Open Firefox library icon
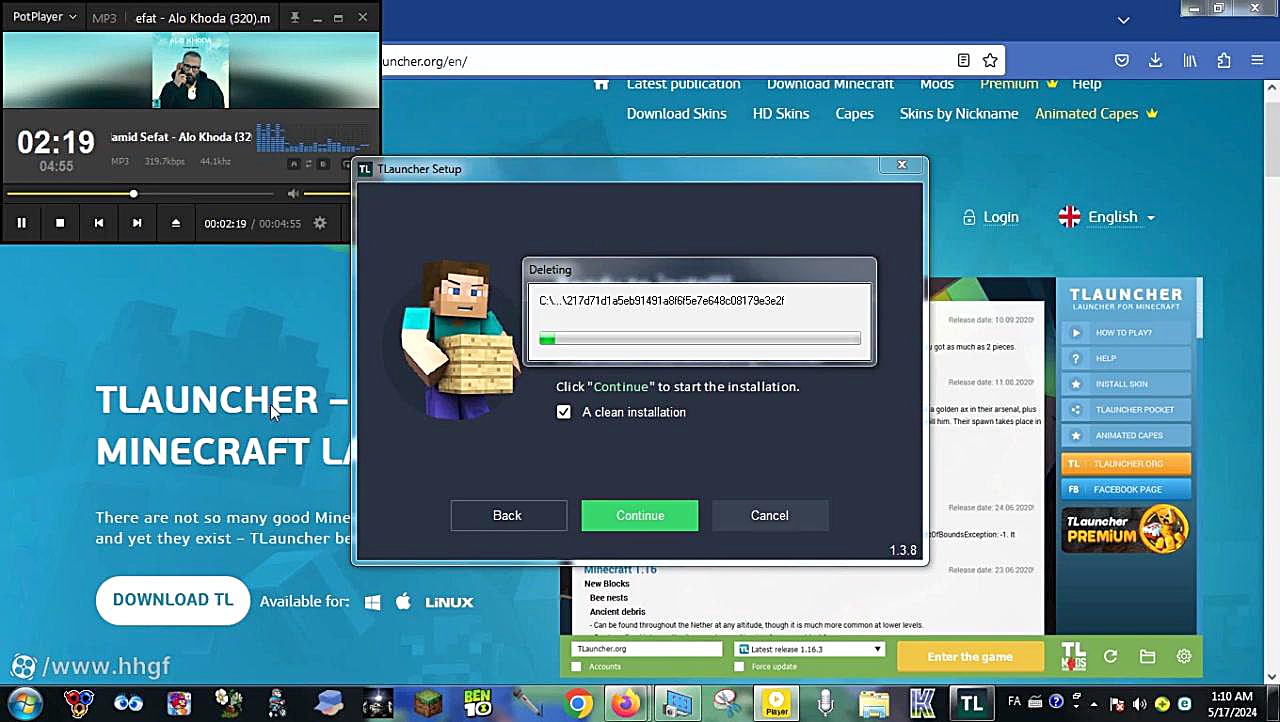Image resolution: width=1280 pixels, height=722 pixels. pyautogui.click(x=1190, y=61)
